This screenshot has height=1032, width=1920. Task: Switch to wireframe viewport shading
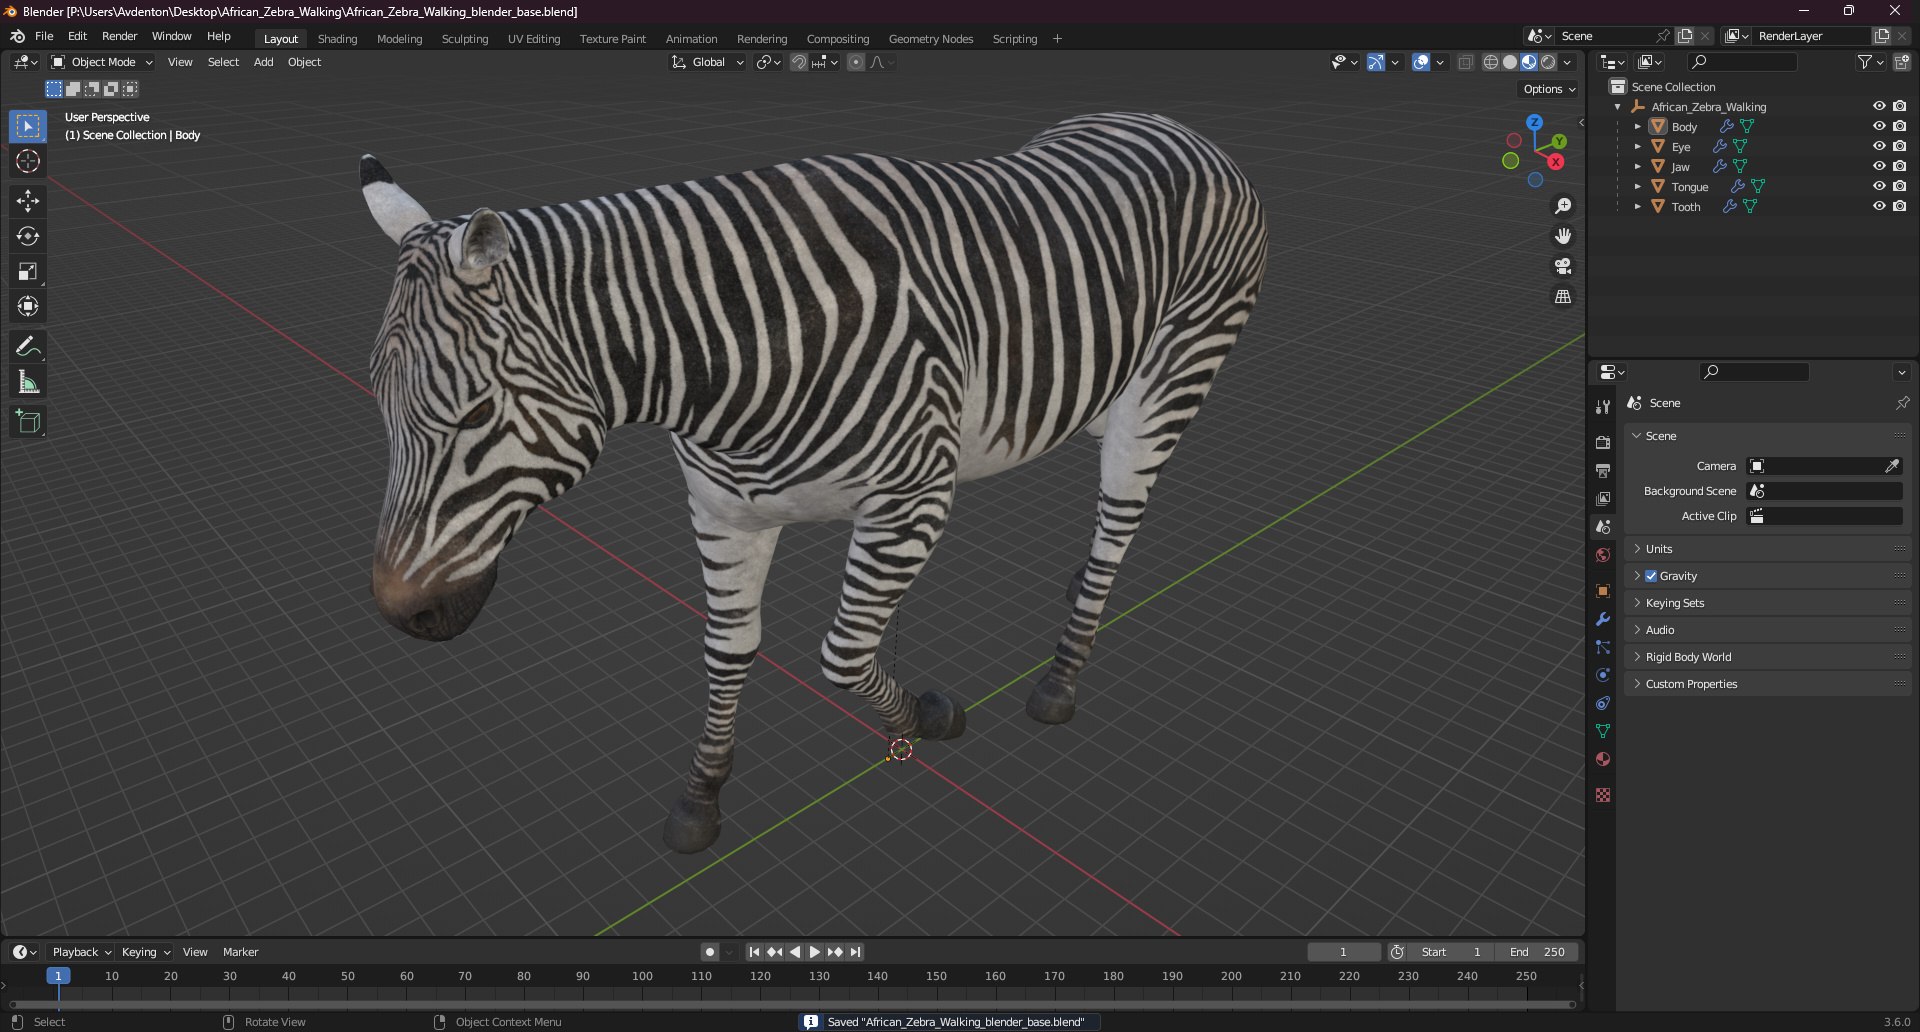1491,62
